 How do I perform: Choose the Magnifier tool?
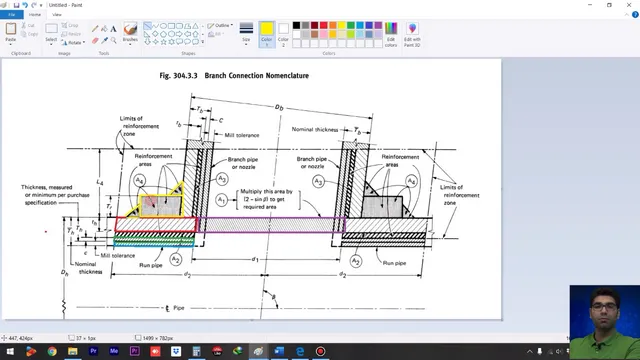[113, 40]
